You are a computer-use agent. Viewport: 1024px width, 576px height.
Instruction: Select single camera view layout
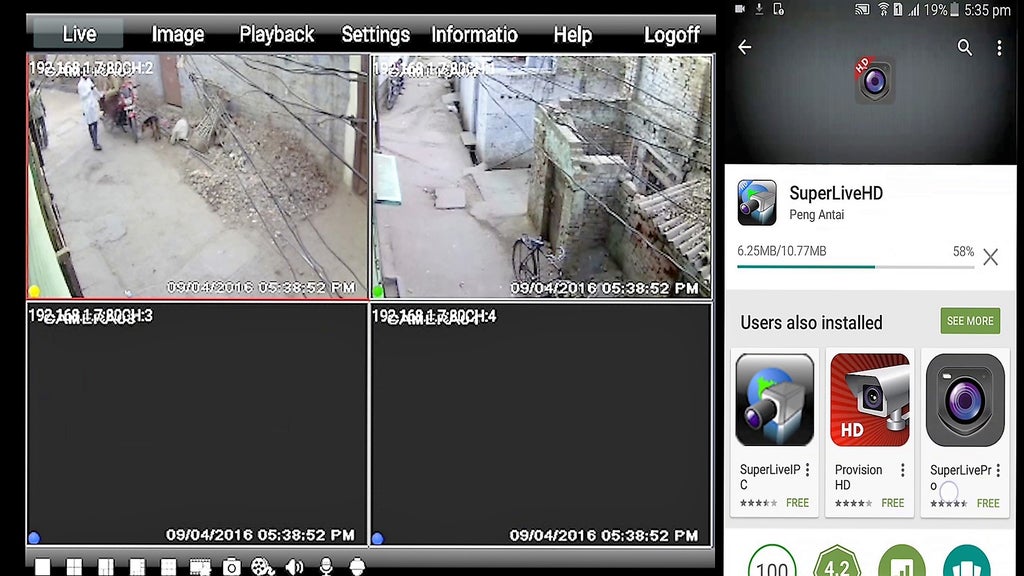pos(41,566)
